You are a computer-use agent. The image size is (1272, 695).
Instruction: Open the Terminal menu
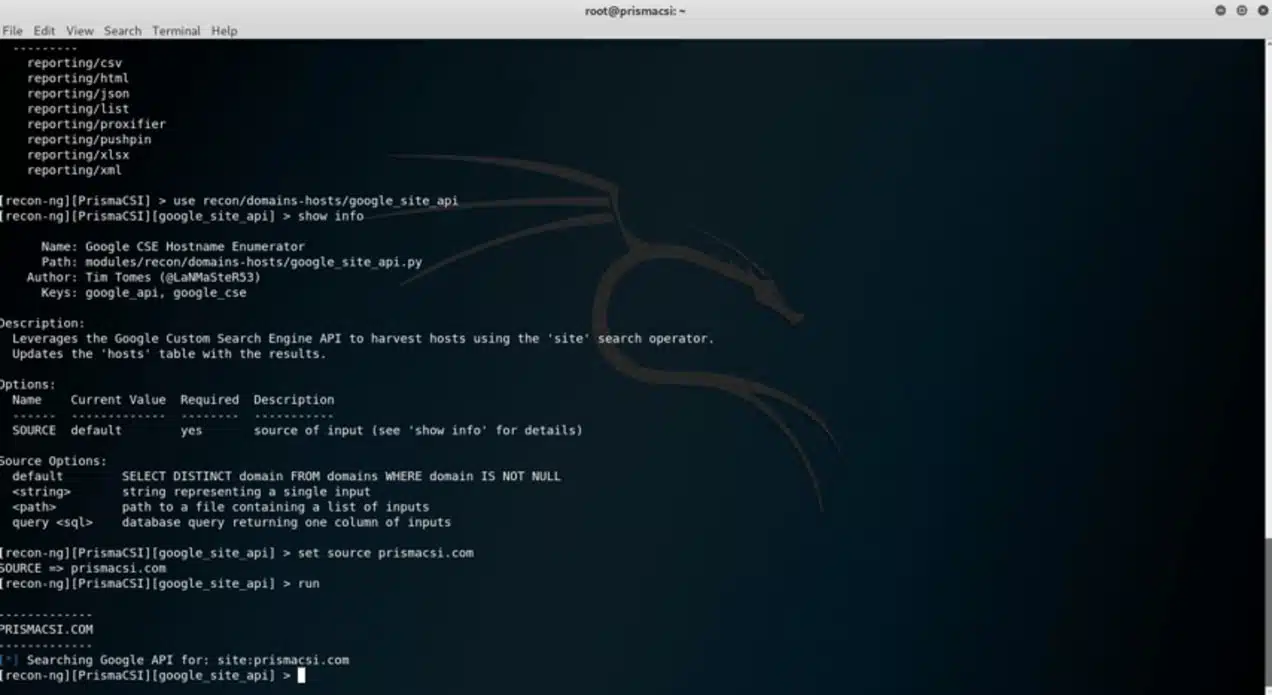[176, 30]
